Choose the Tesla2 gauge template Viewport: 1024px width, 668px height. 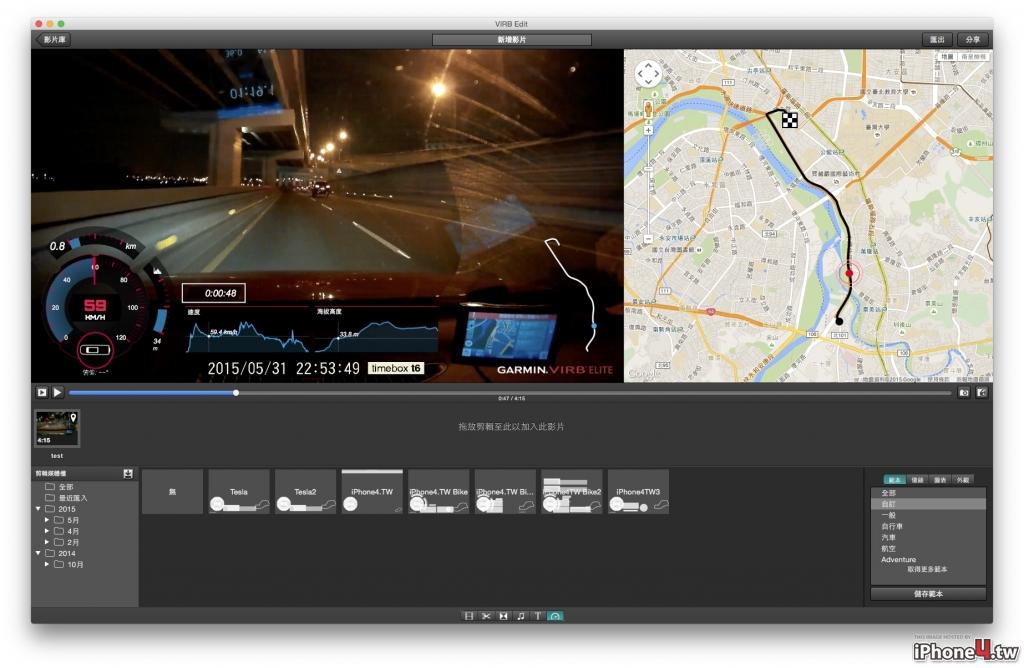coord(305,491)
